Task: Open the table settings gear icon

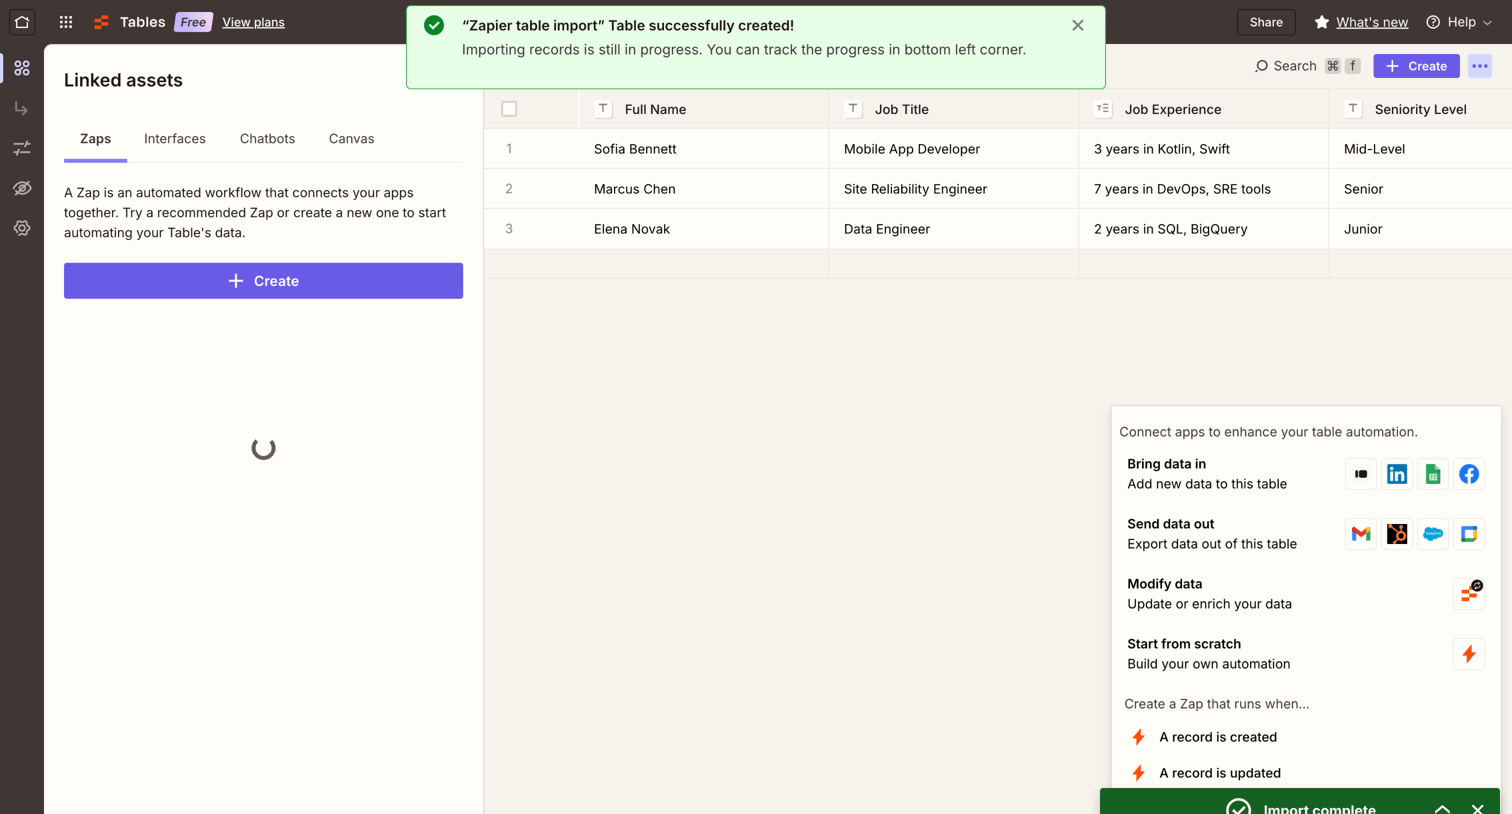Action: [22, 228]
